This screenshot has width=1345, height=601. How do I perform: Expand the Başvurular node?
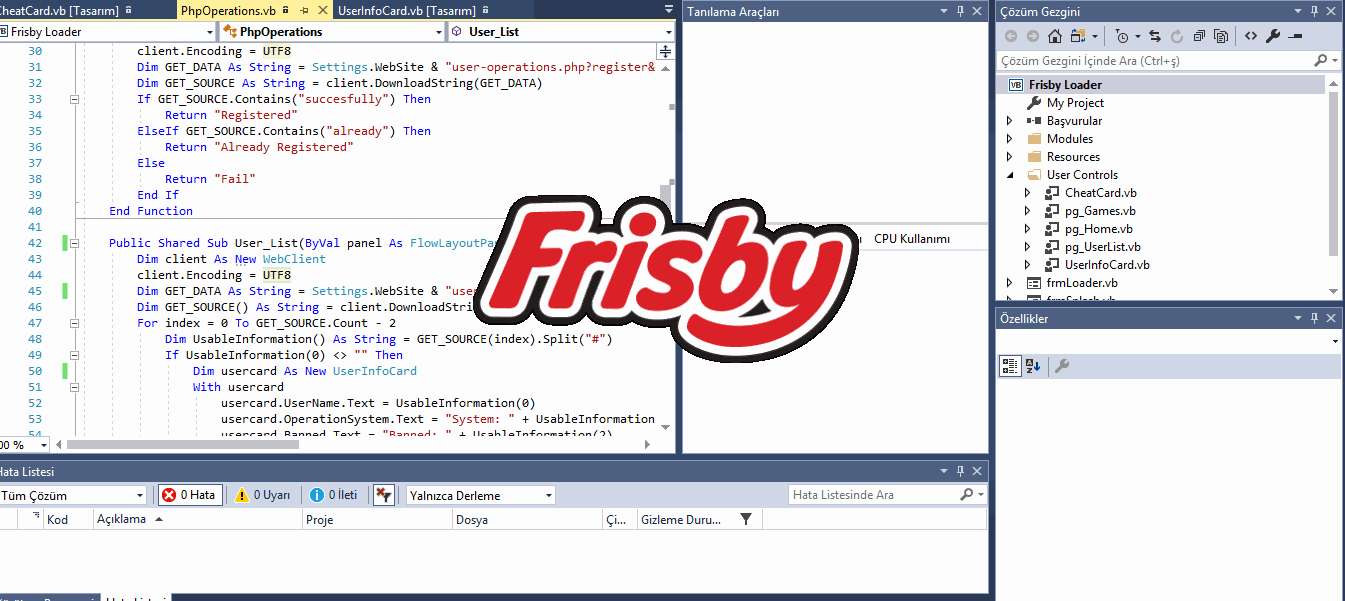coord(1009,121)
